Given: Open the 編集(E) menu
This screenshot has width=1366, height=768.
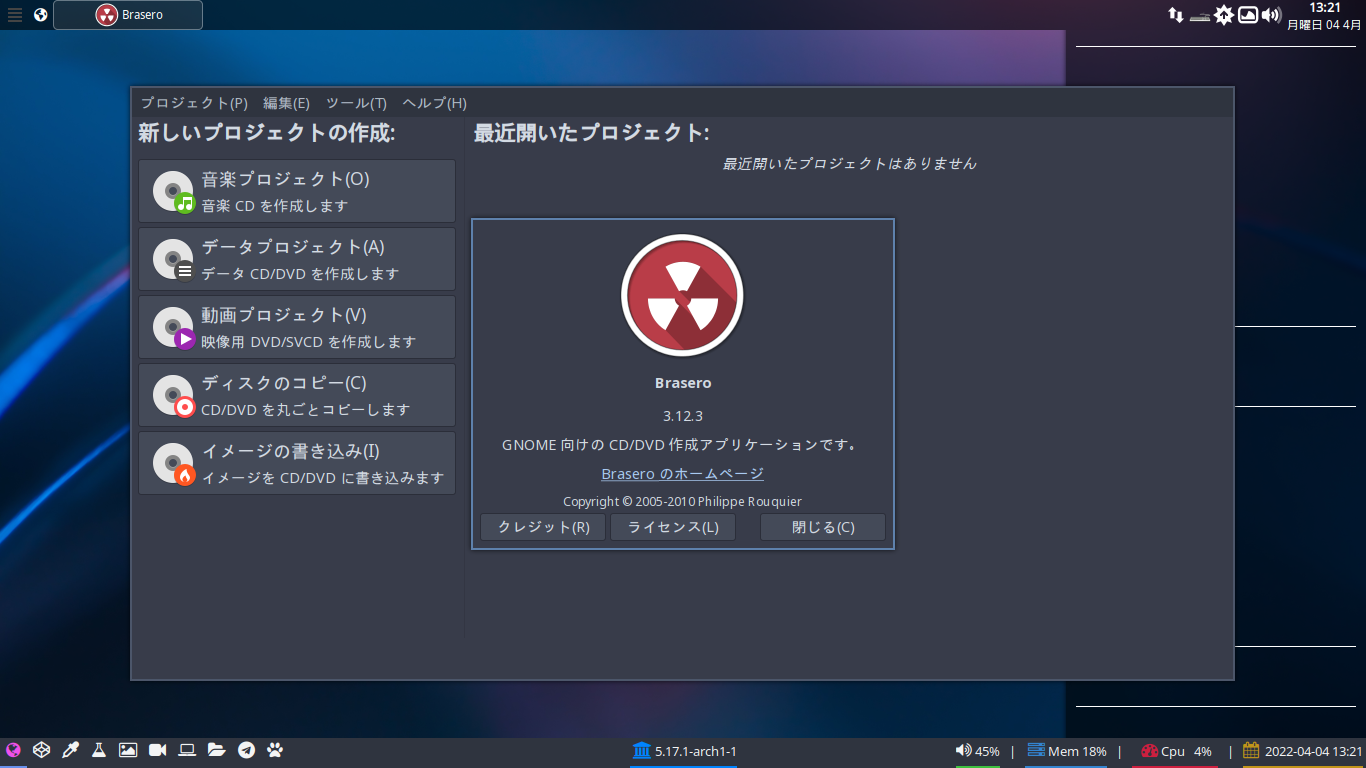Looking at the screenshot, I should pyautogui.click(x=286, y=103).
